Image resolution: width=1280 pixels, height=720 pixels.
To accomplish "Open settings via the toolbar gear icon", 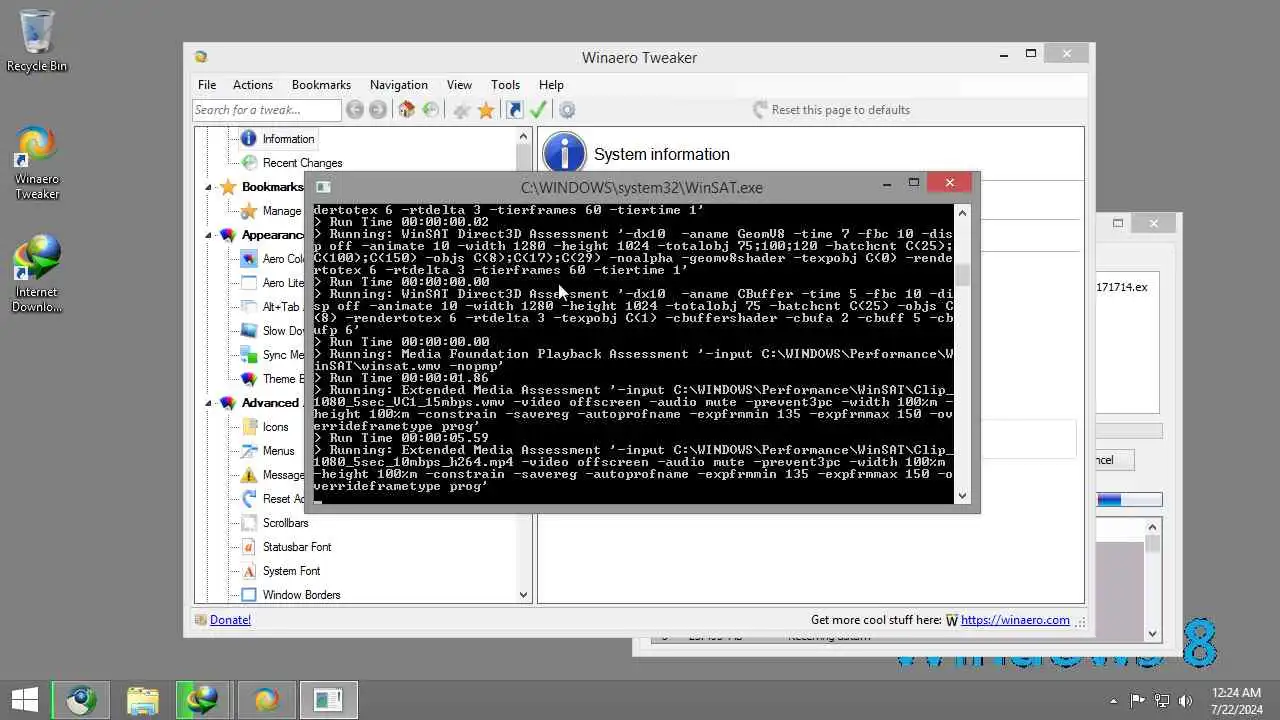I will click(x=567, y=110).
